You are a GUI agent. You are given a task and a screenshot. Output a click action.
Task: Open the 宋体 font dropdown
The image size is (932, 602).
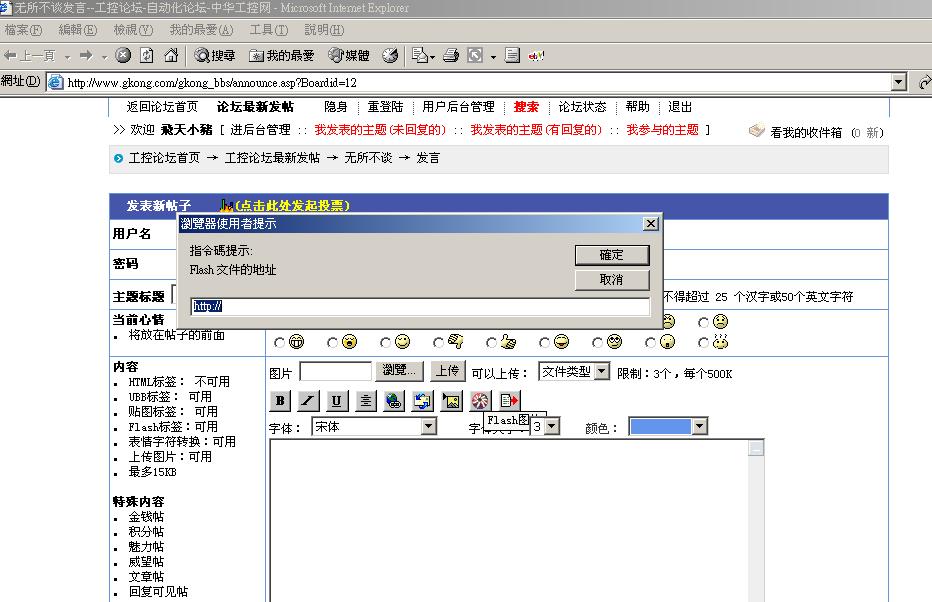(428, 427)
